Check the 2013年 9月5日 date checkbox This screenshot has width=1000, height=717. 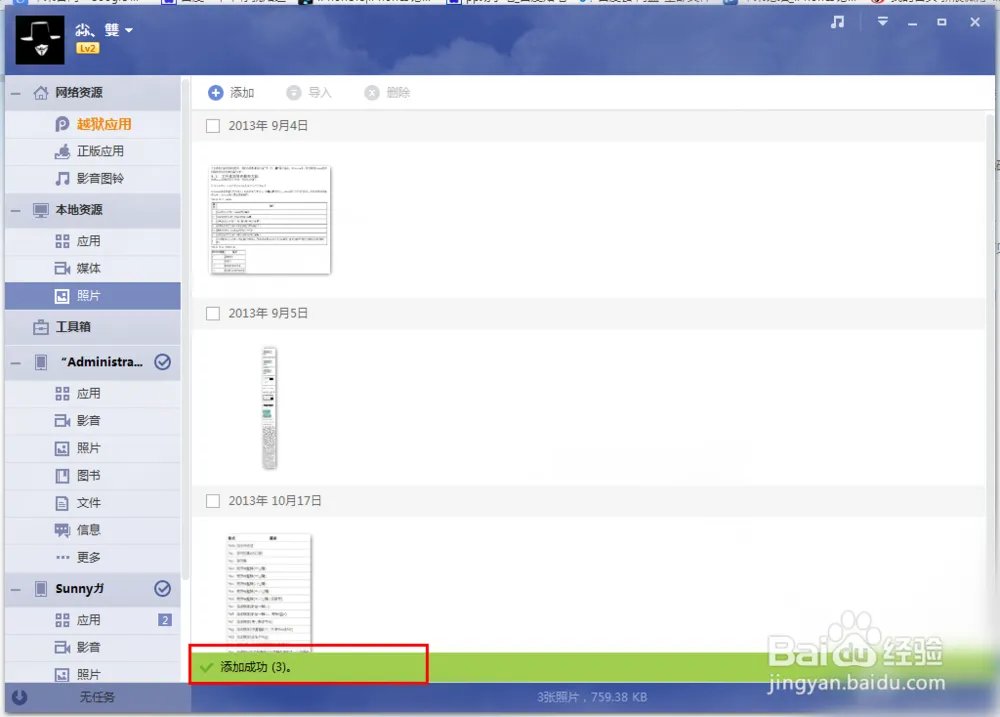(212, 313)
